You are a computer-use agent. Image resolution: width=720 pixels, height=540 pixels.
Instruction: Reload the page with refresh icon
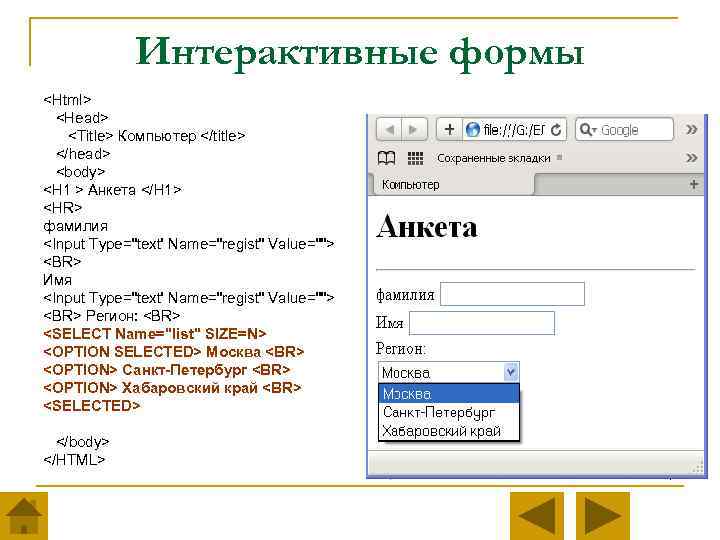556,130
